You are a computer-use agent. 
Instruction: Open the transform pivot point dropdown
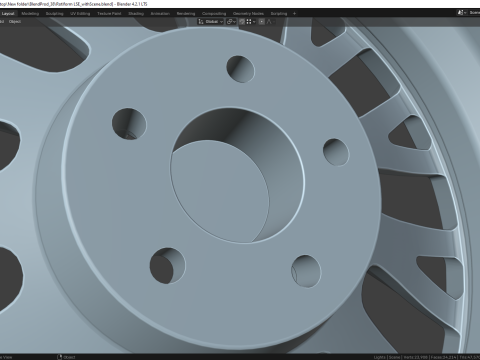pyautogui.click(x=231, y=22)
